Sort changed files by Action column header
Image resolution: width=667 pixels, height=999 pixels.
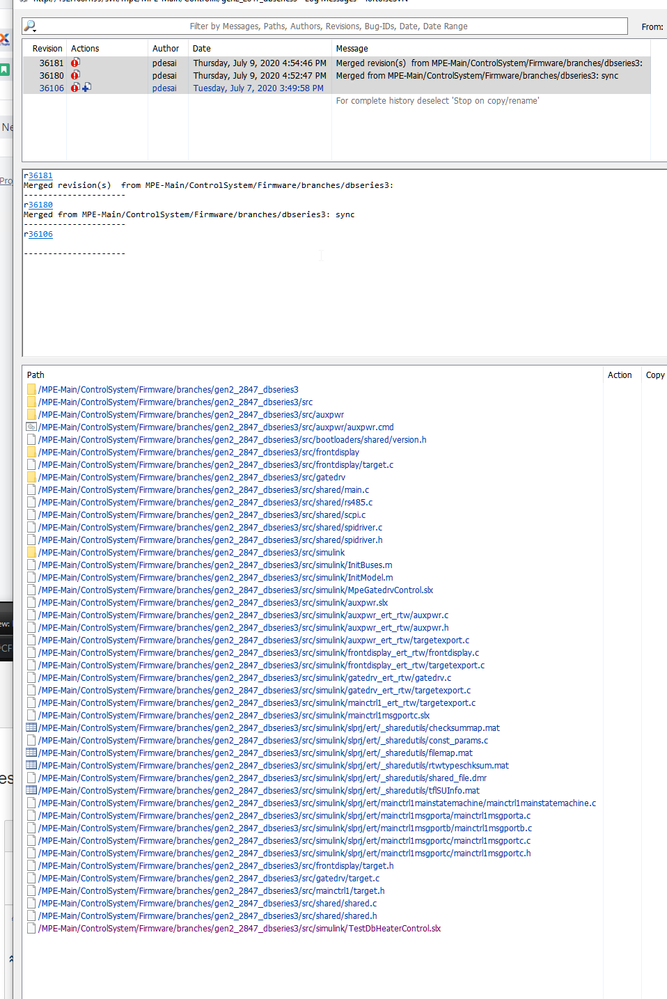tap(620, 375)
